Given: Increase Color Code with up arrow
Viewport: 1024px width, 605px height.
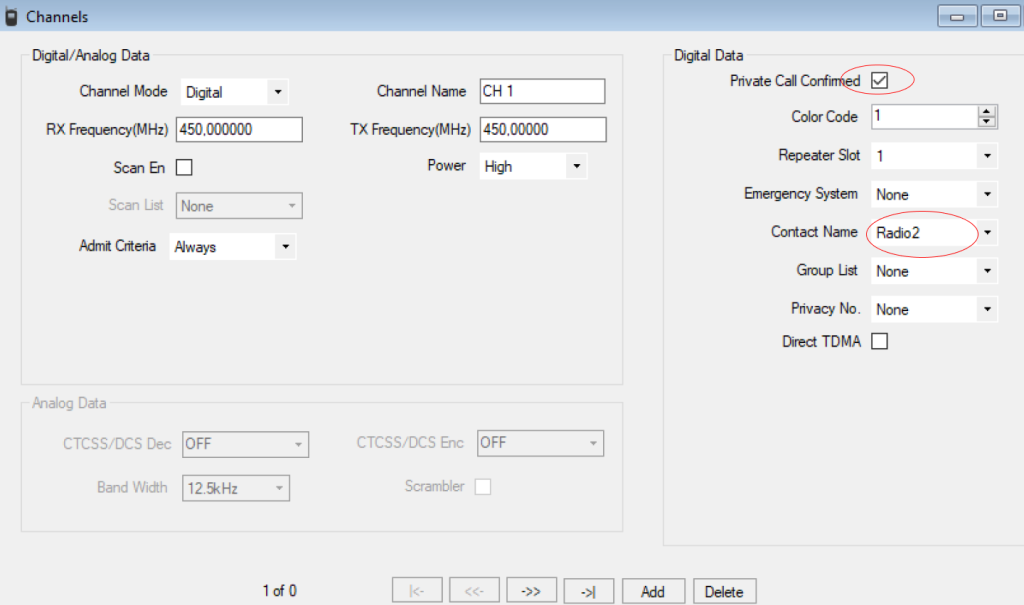Looking at the screenshot, I should pyautogui.click(x=987, y=111).
